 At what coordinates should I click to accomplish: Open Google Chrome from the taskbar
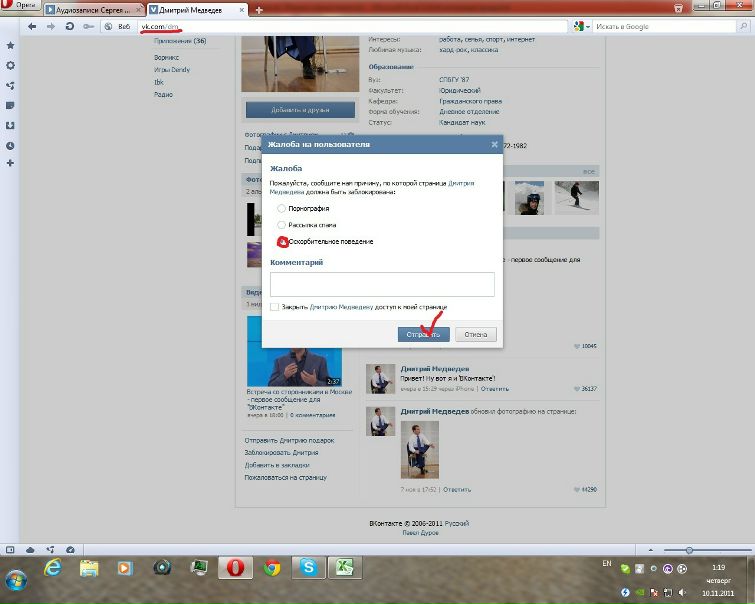pos(272,568)
